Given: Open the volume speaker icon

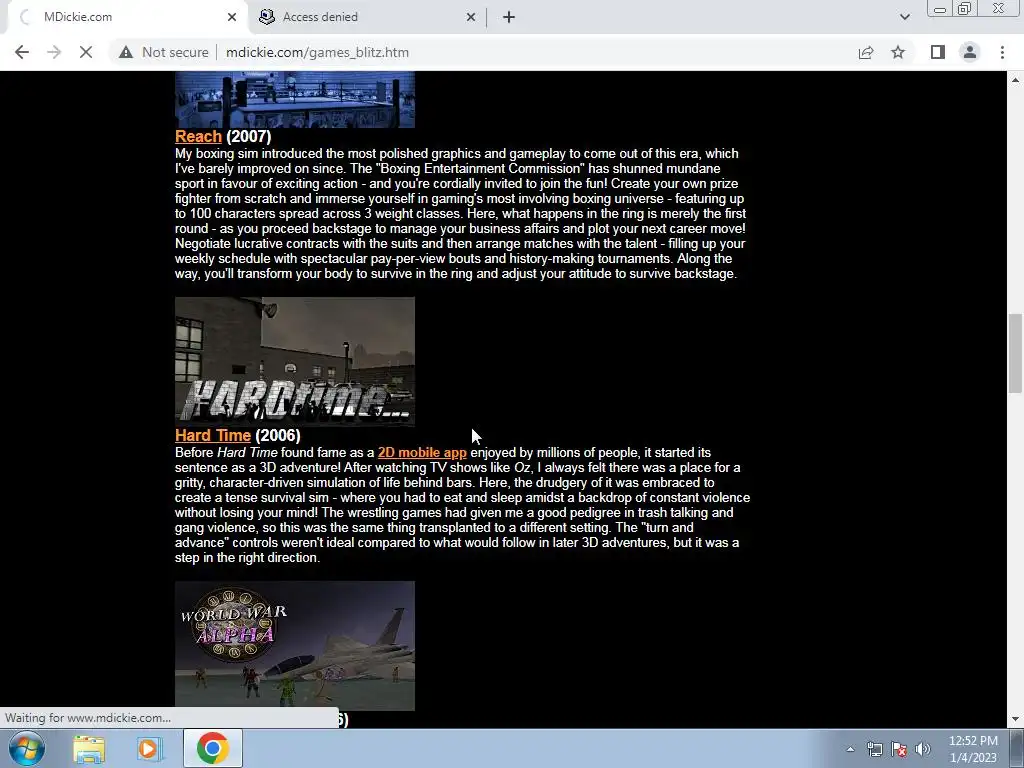Looking at the screenshot, I should pos(922,749).
